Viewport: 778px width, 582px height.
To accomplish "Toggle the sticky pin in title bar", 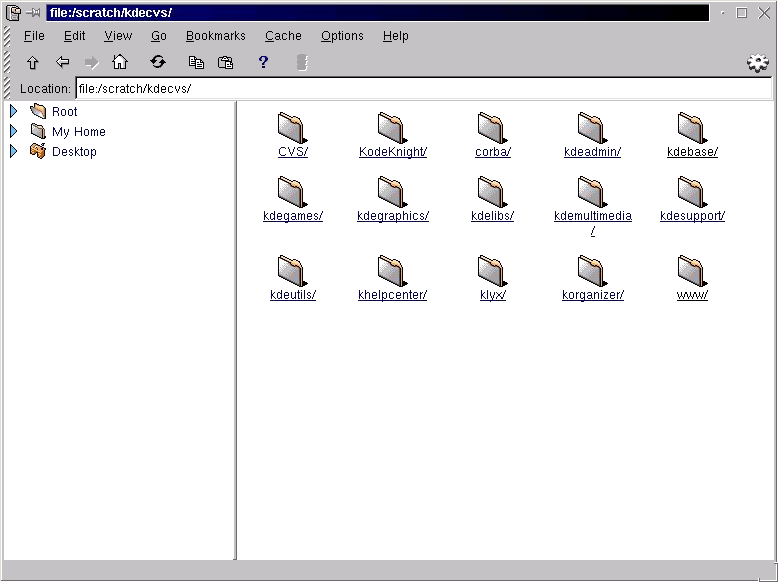I will click(x=33, y=13).
